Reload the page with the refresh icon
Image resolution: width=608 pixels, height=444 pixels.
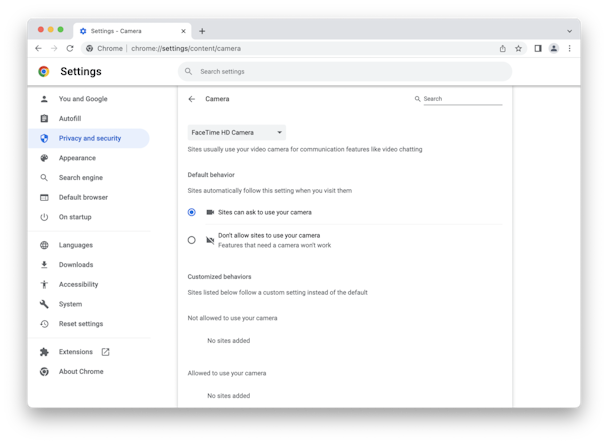point(70,48)
